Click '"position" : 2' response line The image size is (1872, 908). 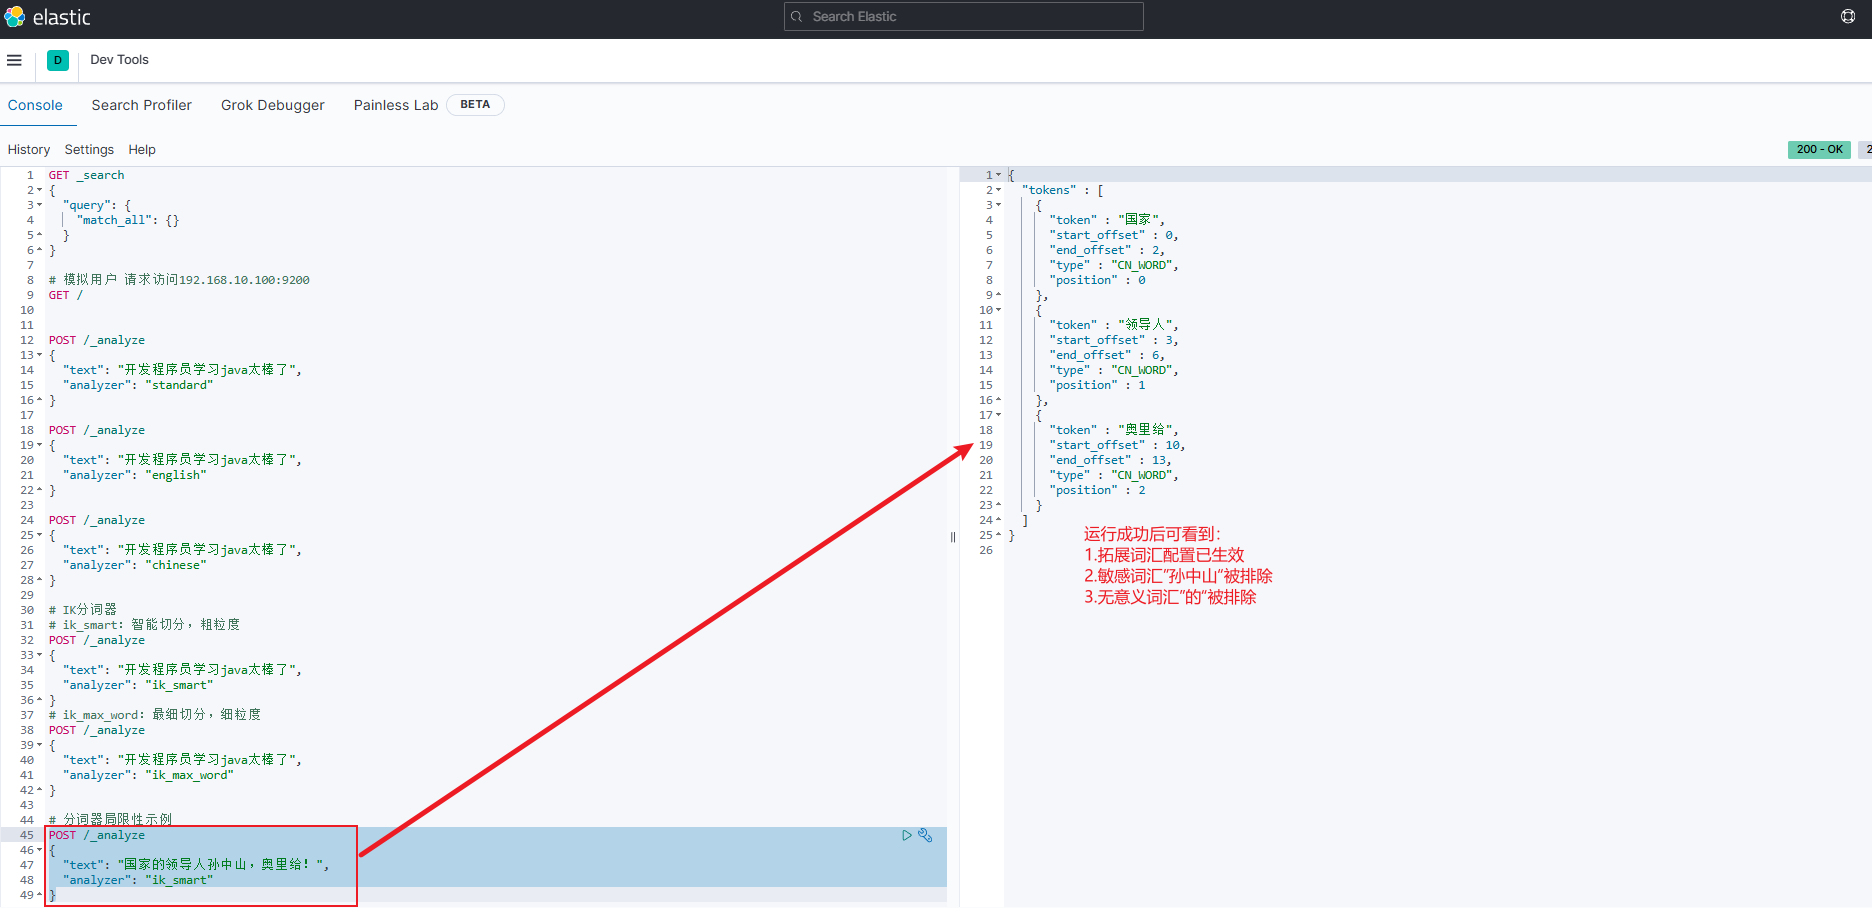pos(1097,490)
